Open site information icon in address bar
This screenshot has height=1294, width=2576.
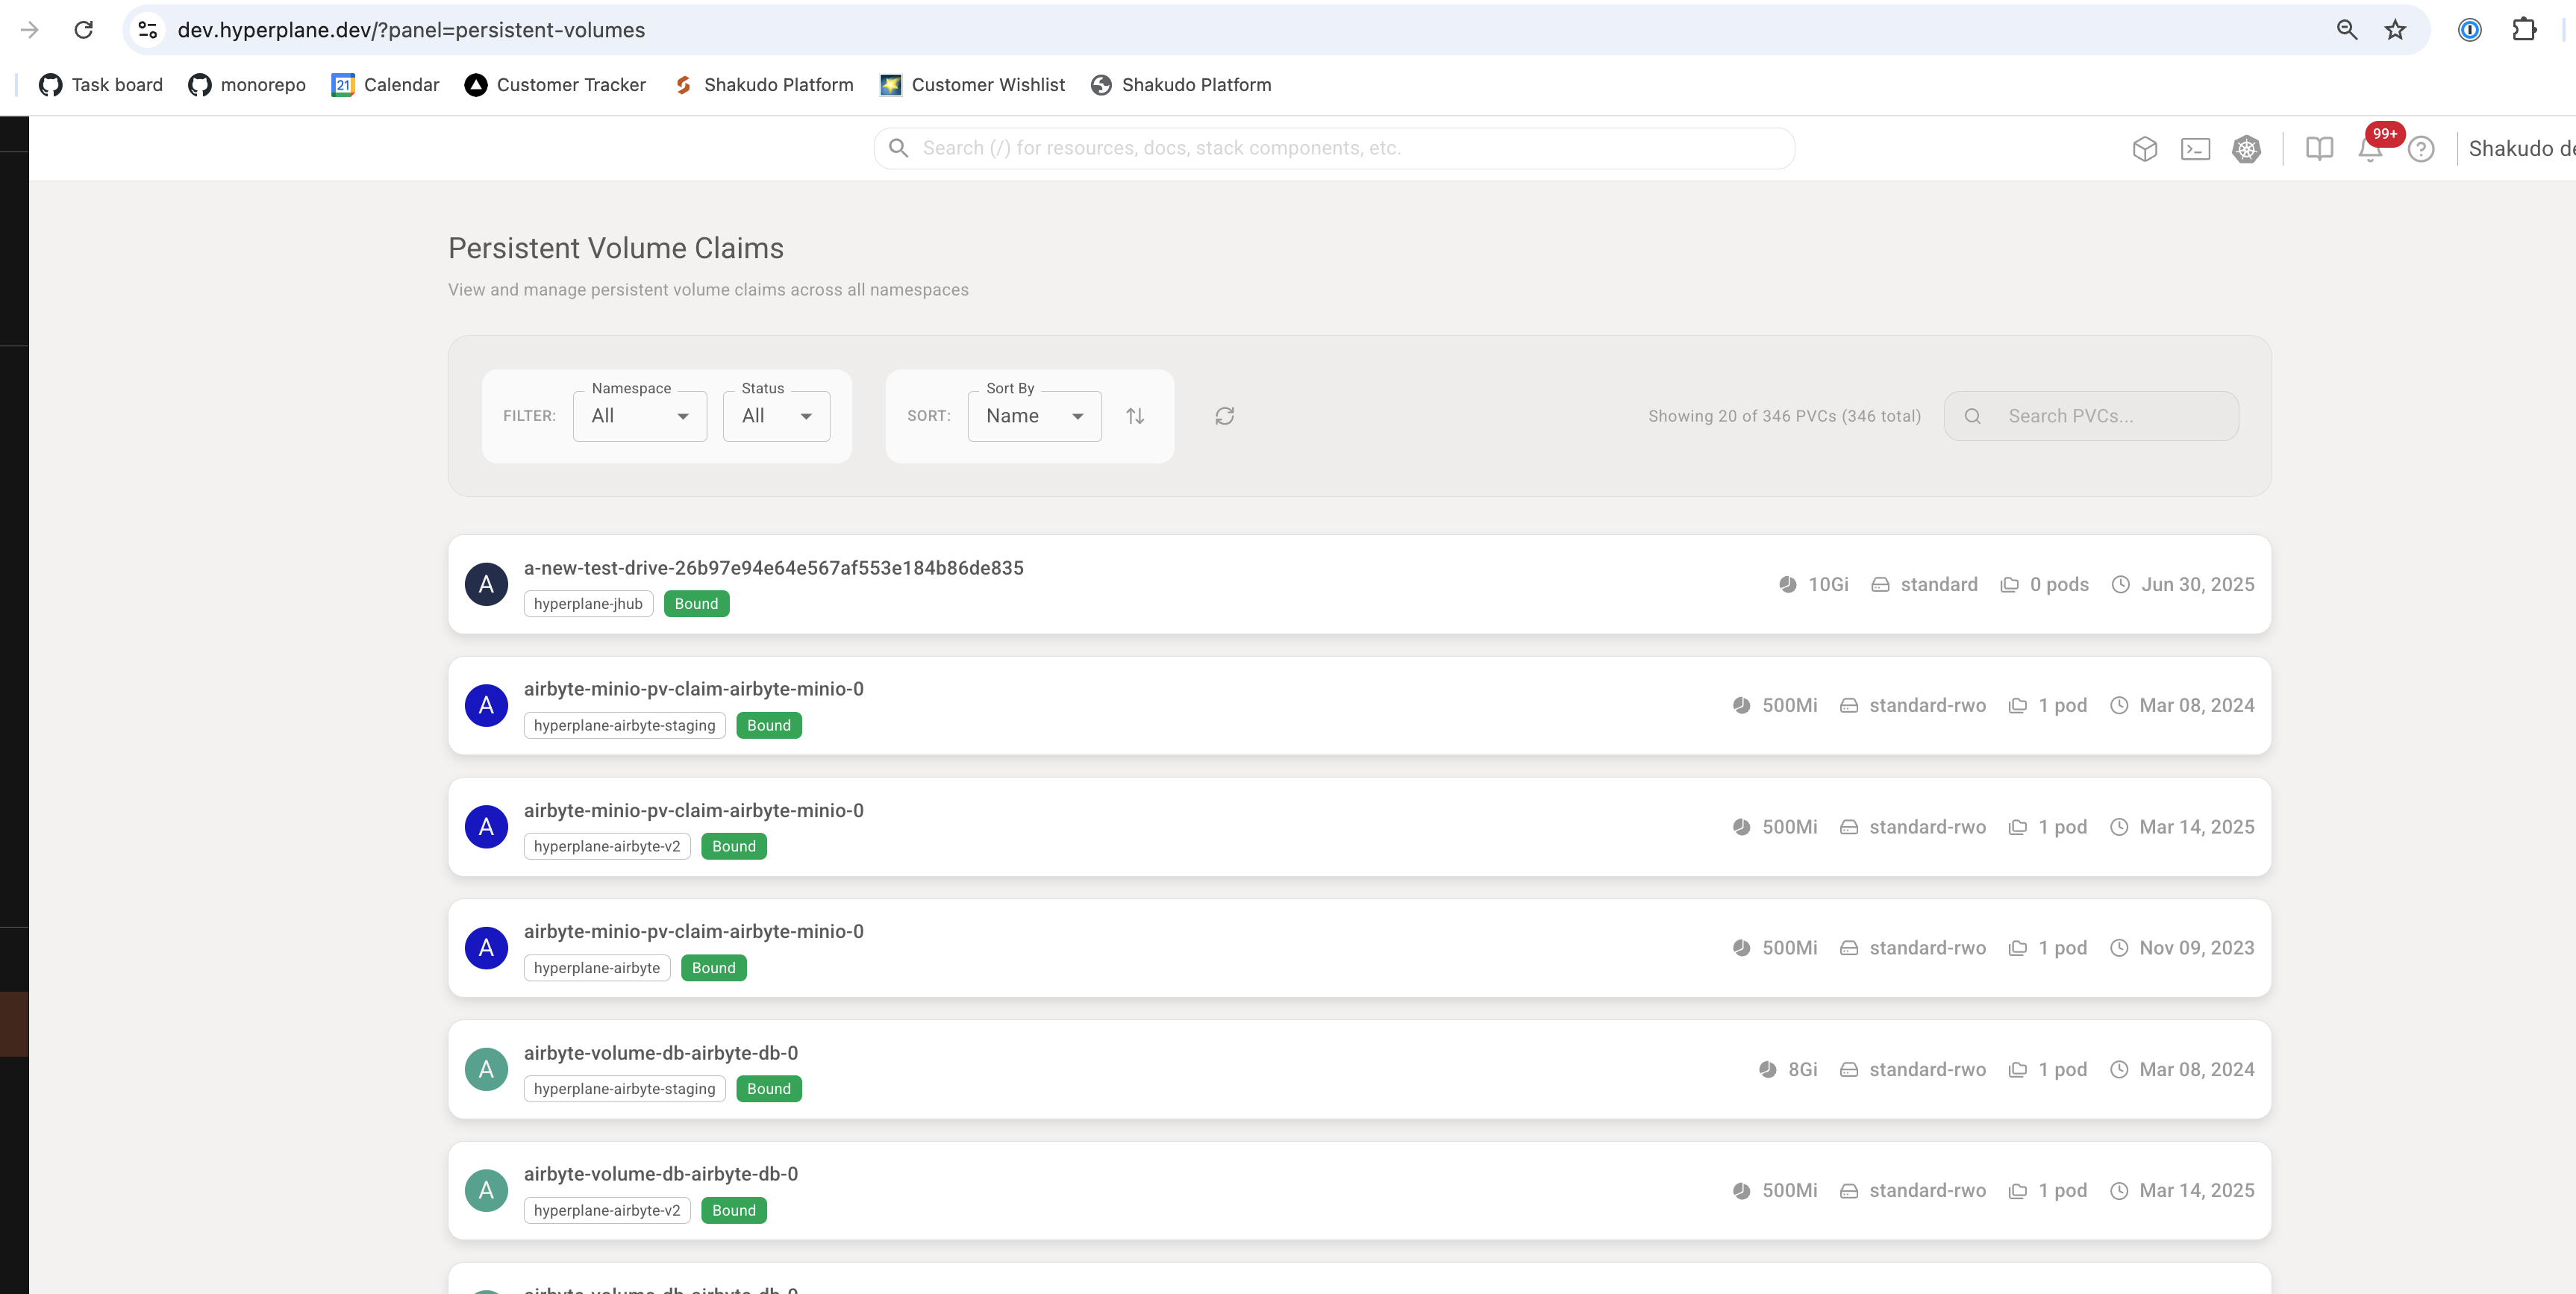[148, 30]
